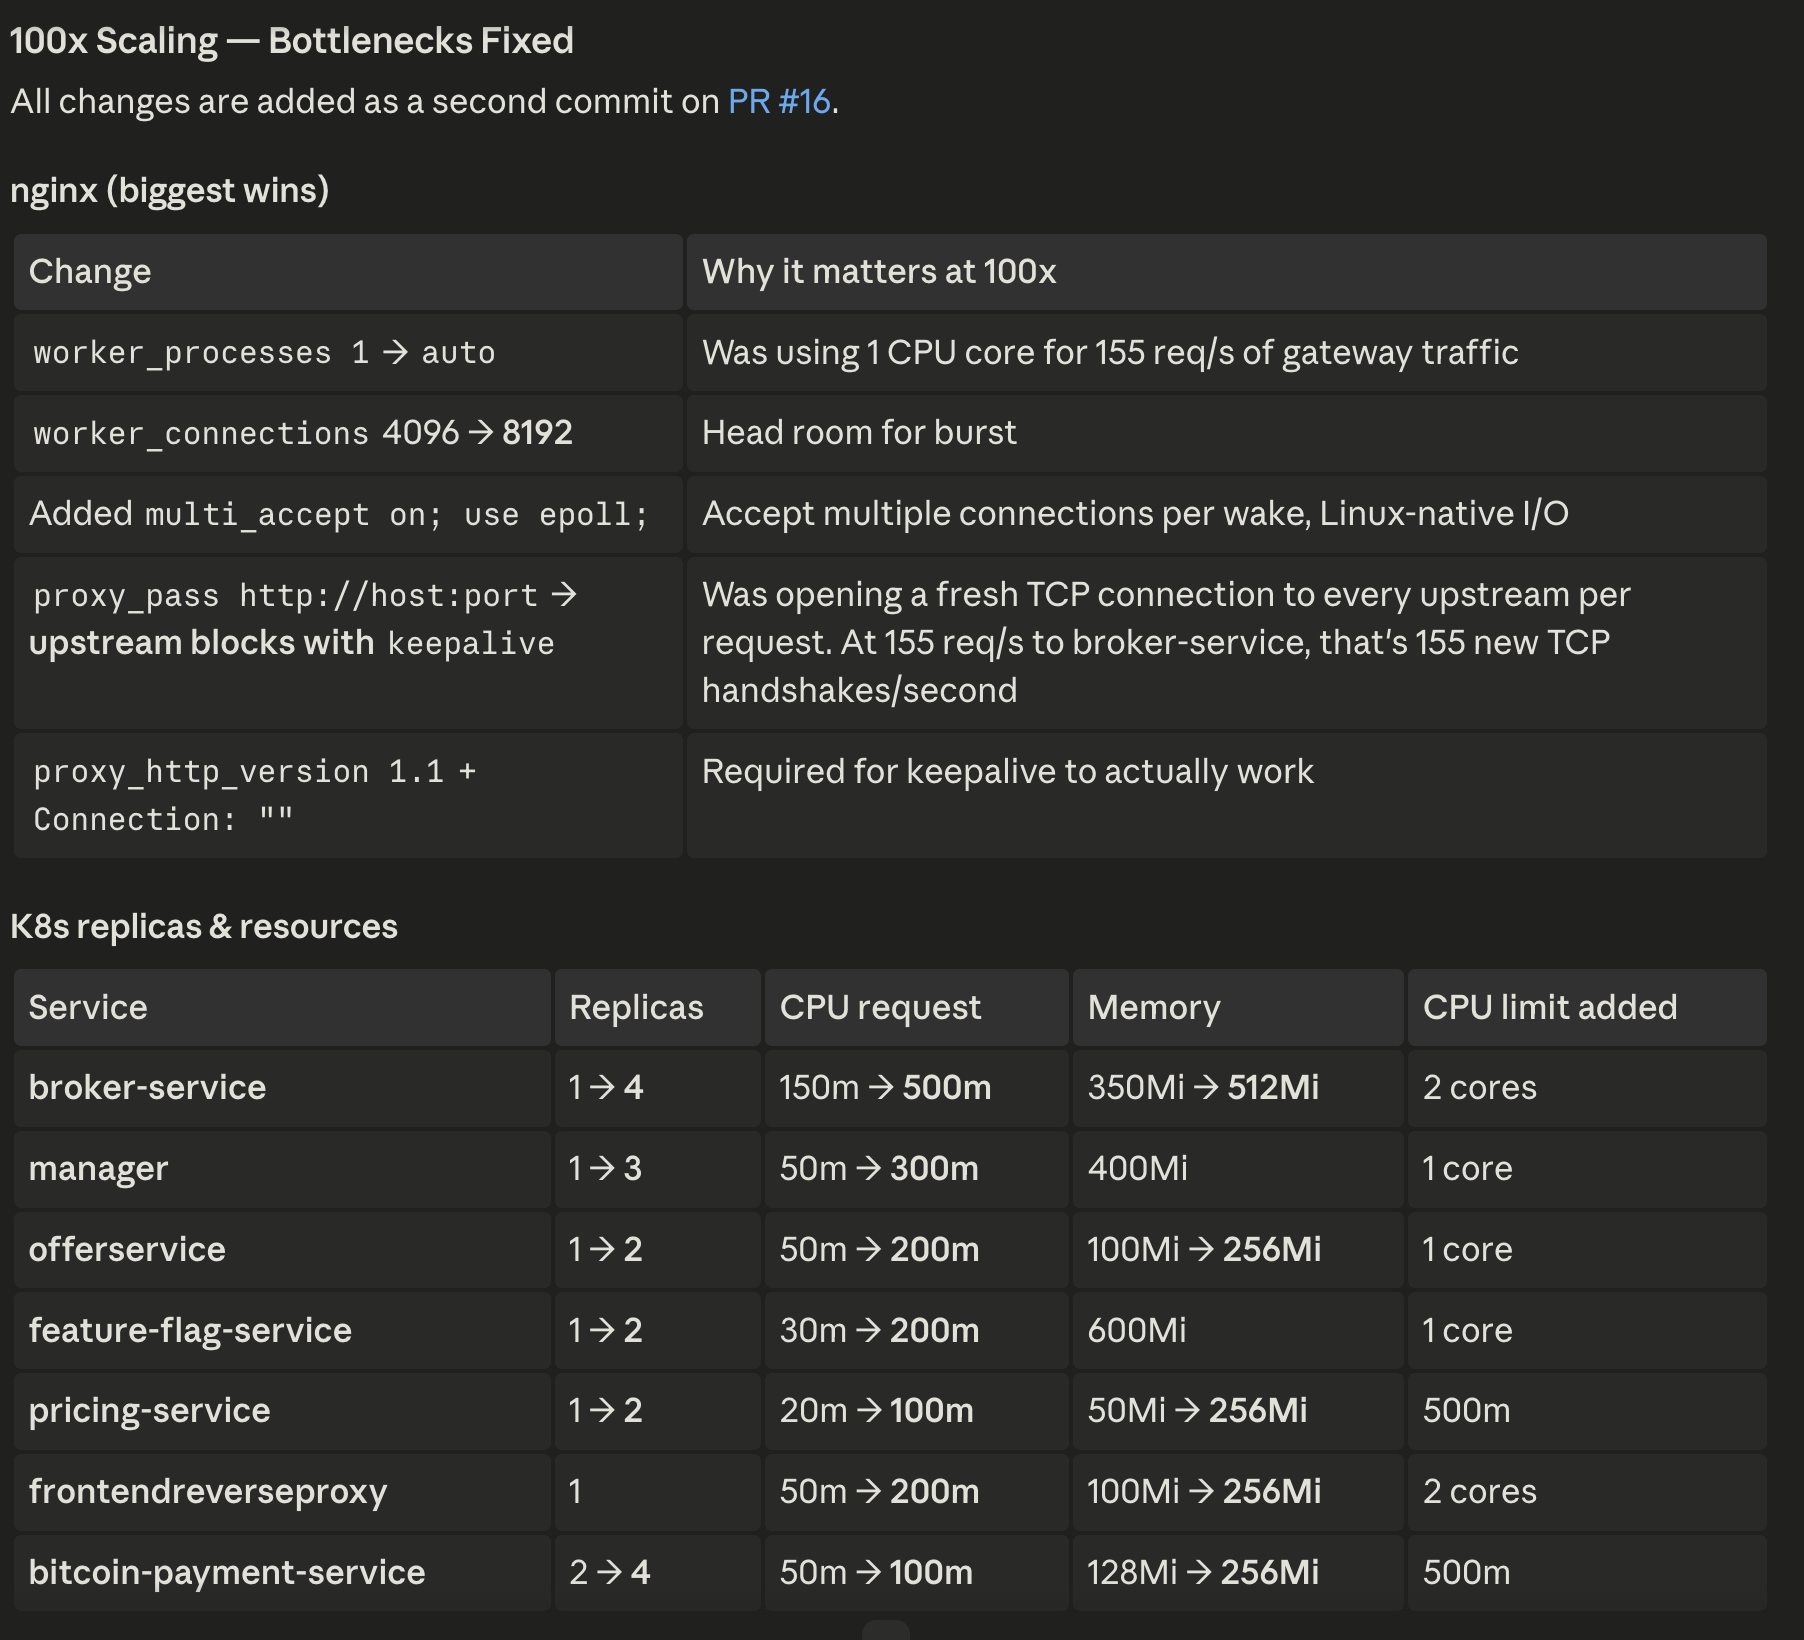Click the 'CPU limit added' column header
The image size is (1804, 1640).
point(1587,1008)
